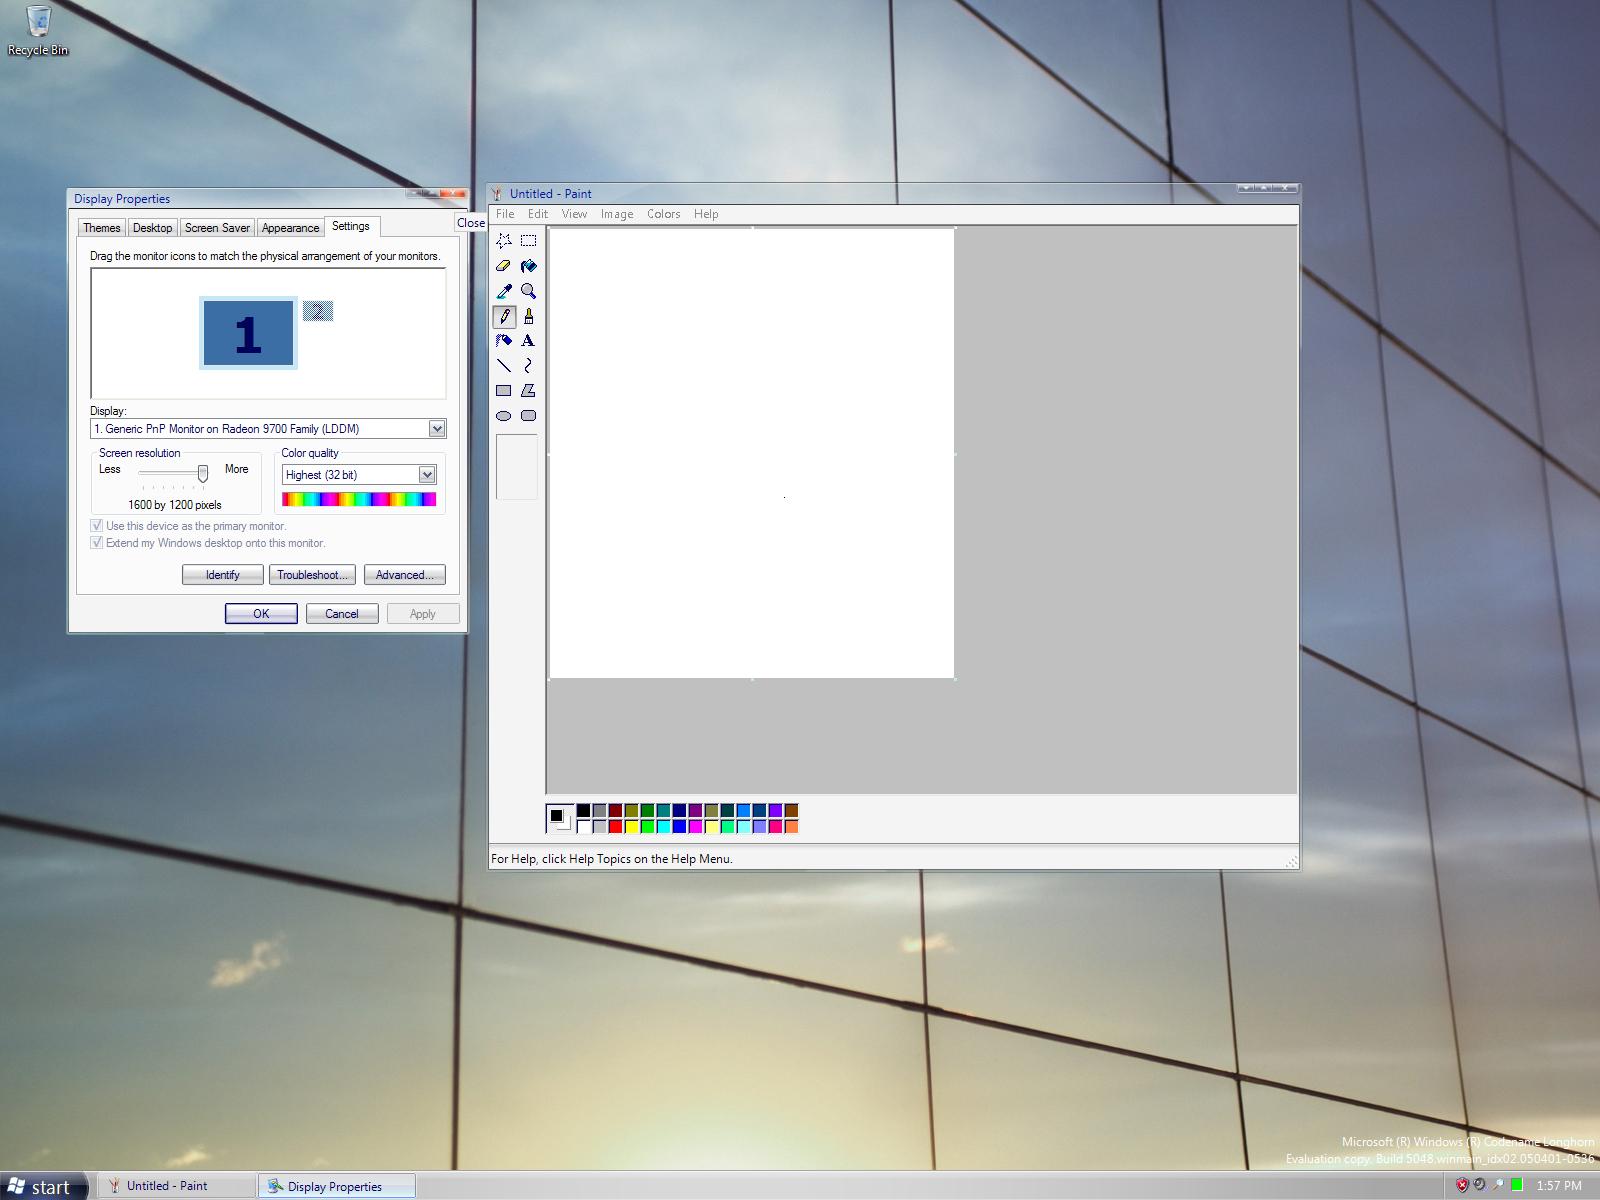1600x1200 pixels.
Task: Switch to the Screen Saver tab
Action: 217,228
